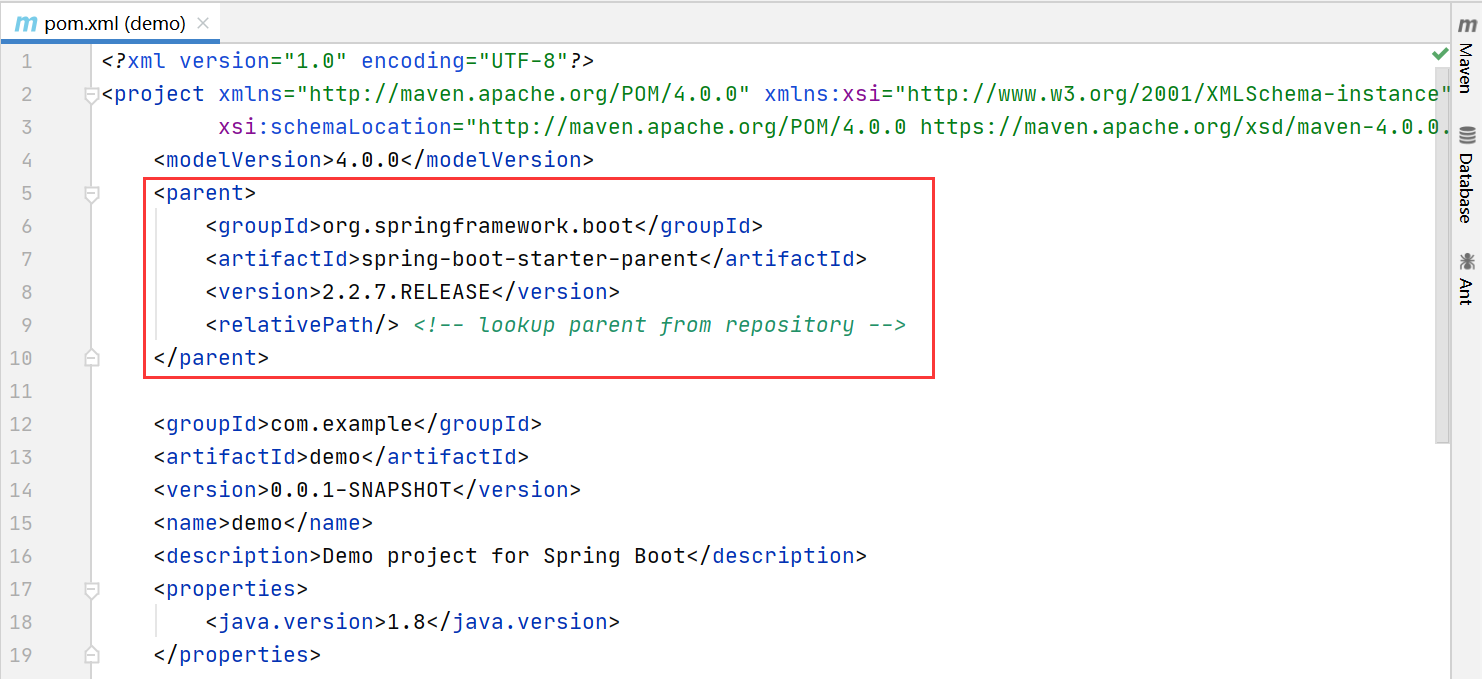This screenshot has width=1482, height=679.
Task: Open the Maven tool window
Action: point(1467,55)
